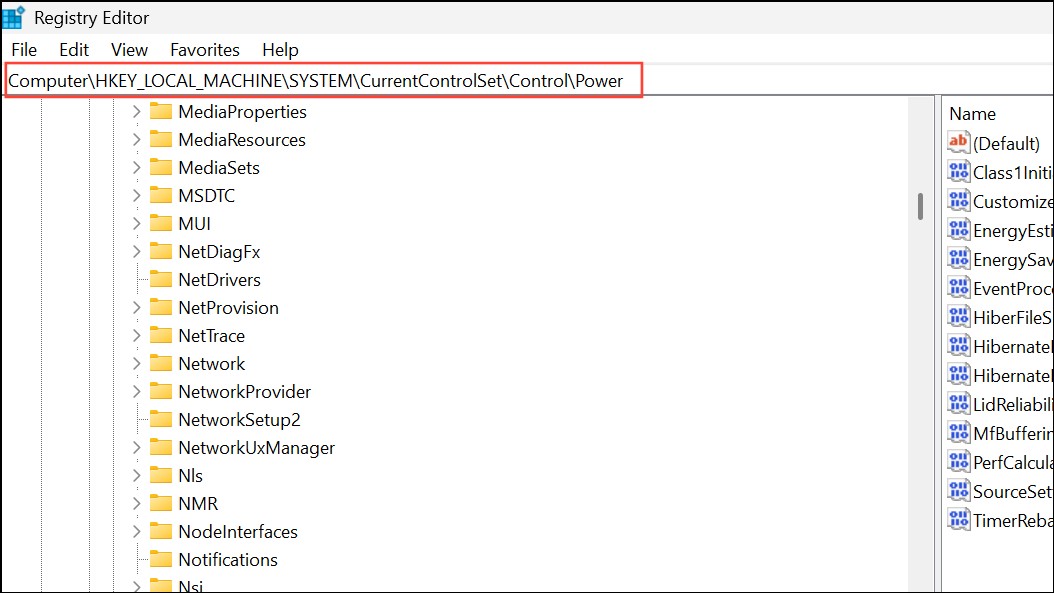Image resolution: width=1054 pixels, height=593 pixels.
Task: Click the NetworkProvider key name
Action: point(245,391)
